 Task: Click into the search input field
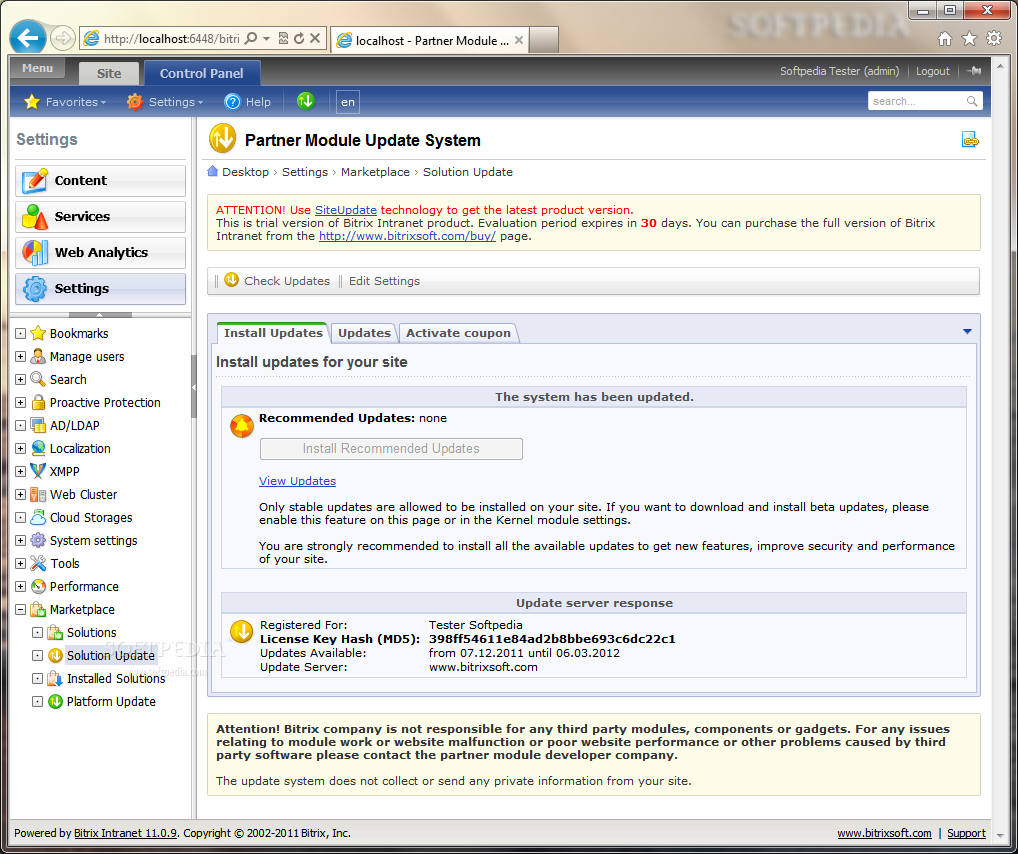pyautogui.click(x=917, y=101)
